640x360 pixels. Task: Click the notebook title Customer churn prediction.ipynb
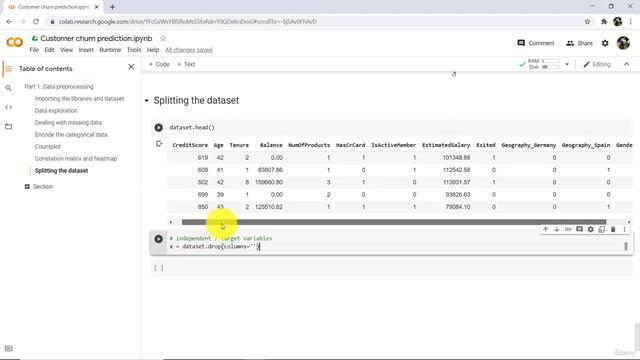(x=96, y=38)
